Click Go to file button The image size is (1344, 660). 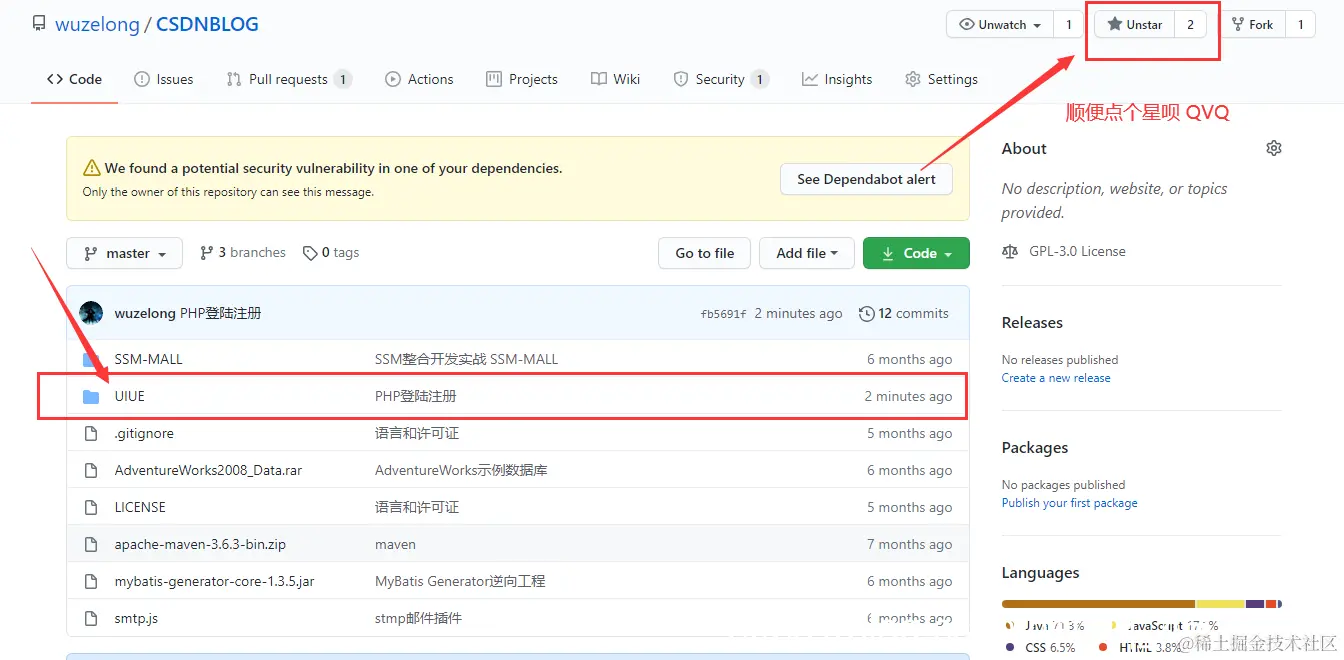pyautogui.click(x=705, y=253)
